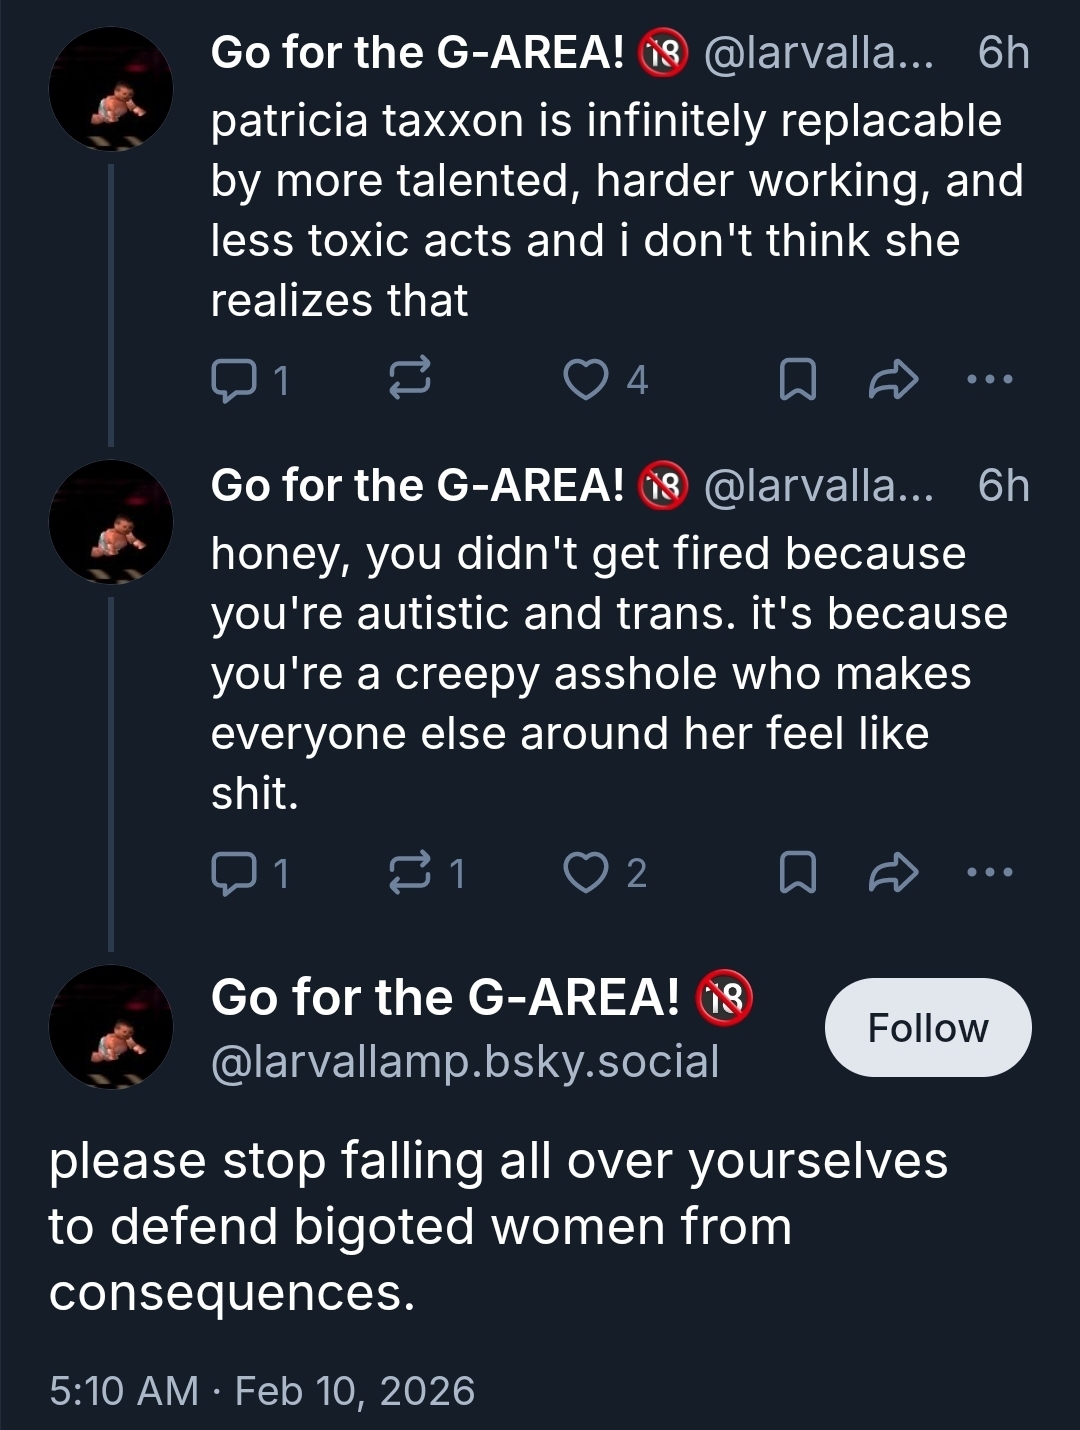This screenshot has height=1430, width=1080.
Task: Open more options on second post
Action: click(990, 872)
